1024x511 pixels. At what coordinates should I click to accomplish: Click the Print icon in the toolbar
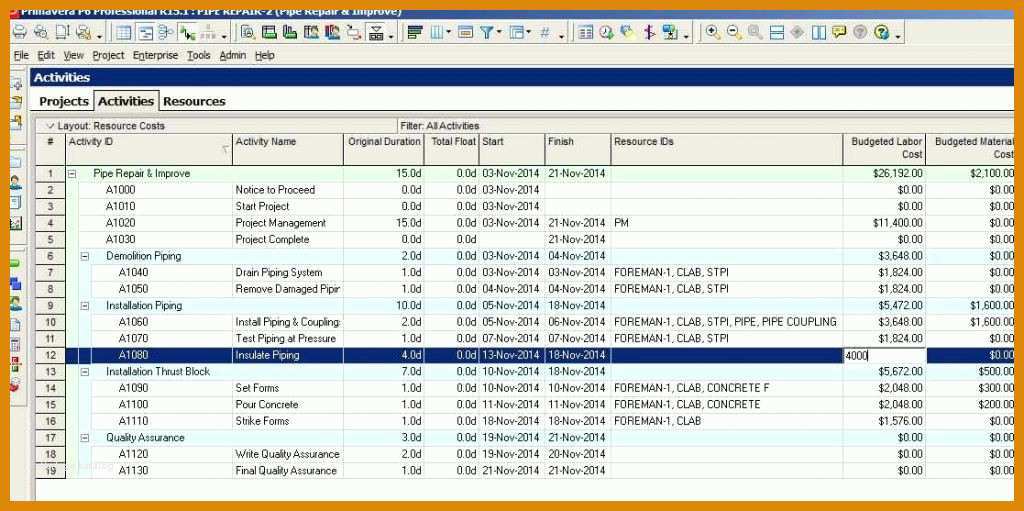[20, 32]
